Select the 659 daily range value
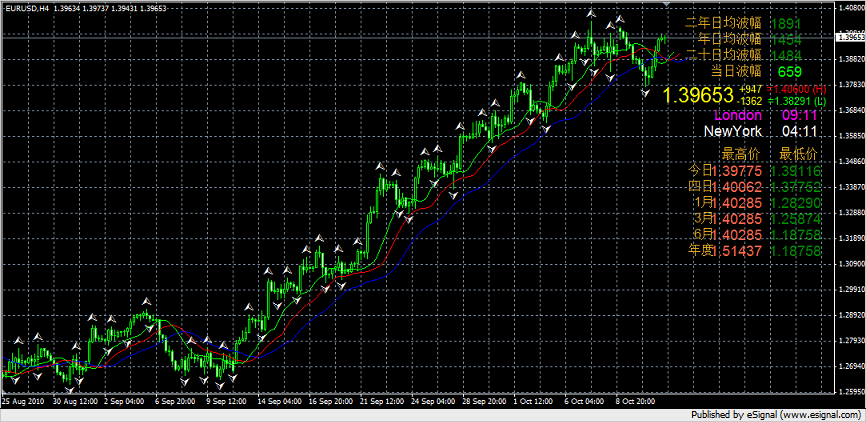The image size is (866, 422). 790,71
